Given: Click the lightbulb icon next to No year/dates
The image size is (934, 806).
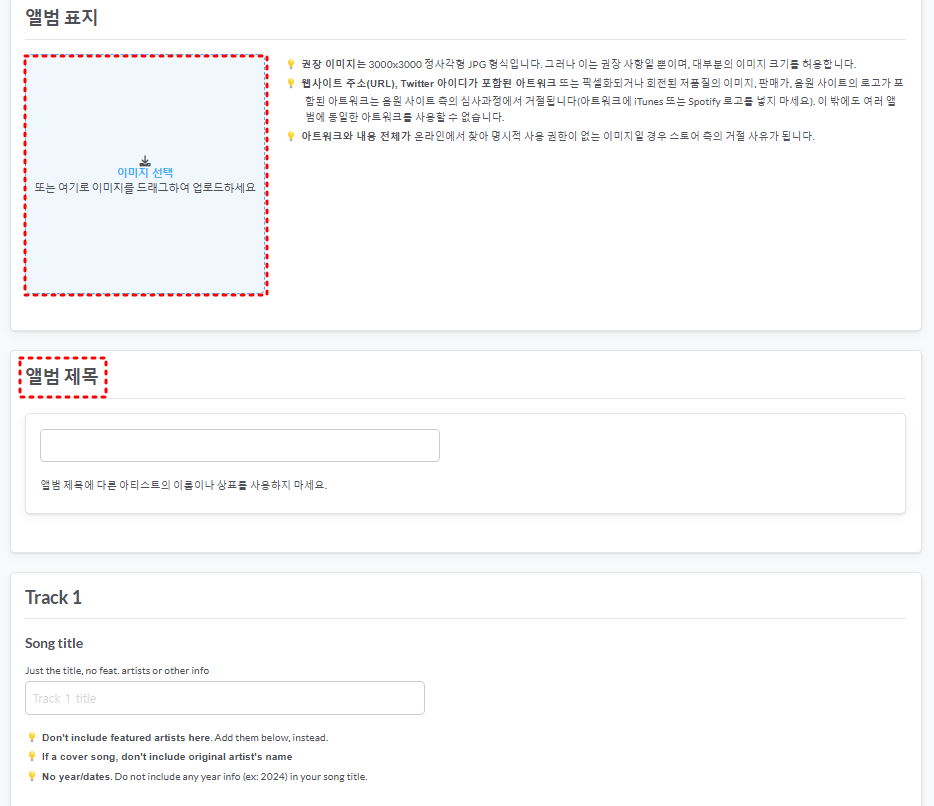Looking at the screenshot, I should (32, 776).
